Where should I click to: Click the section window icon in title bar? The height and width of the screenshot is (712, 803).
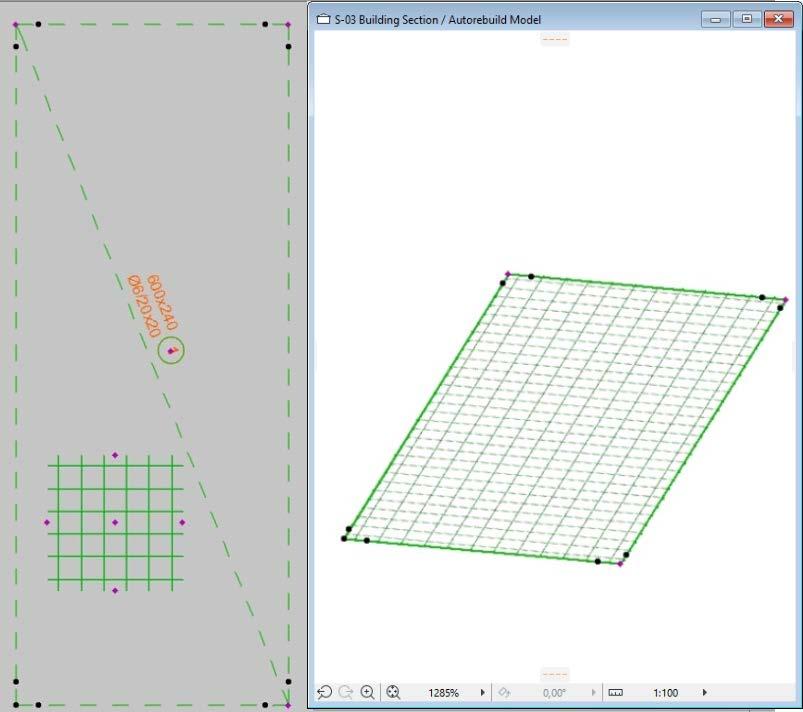pyautogui.click(x=323, y=19)
